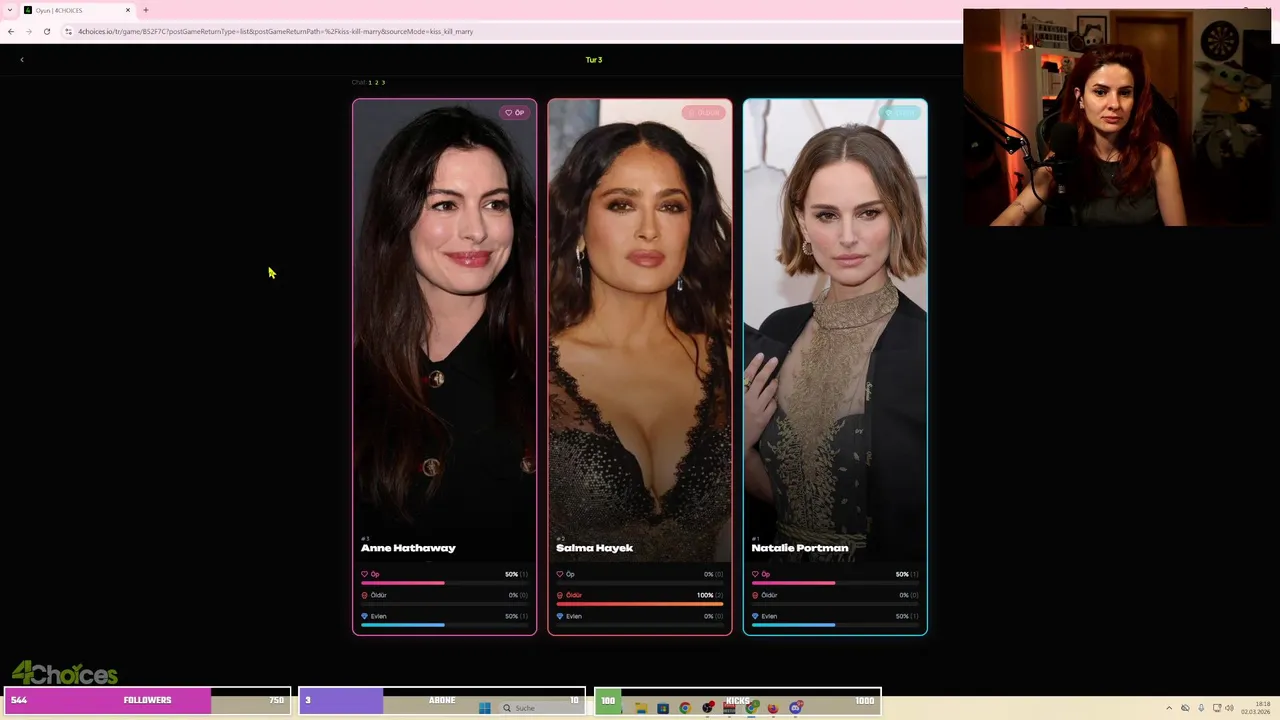This screenshot has height=720, width=1280.
Task: Click Salma Hayek's Öp heart icon
Action: [560, 574]
